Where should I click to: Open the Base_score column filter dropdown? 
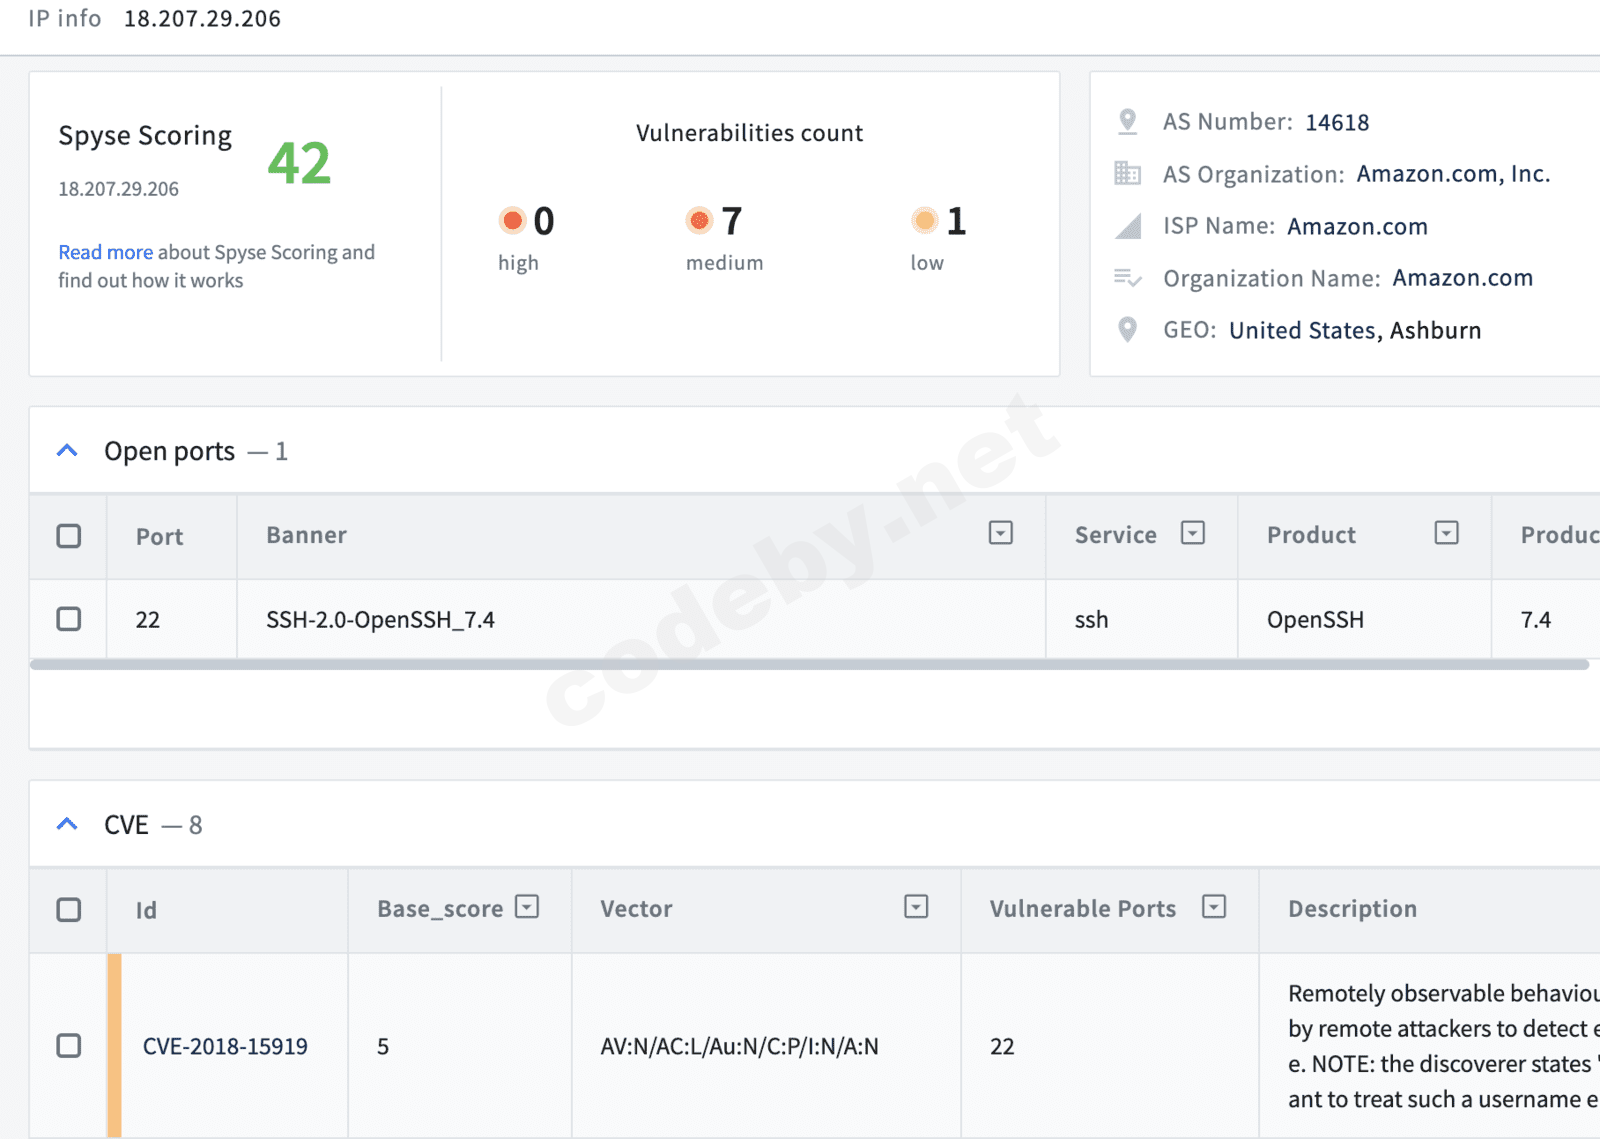(527, 907)
